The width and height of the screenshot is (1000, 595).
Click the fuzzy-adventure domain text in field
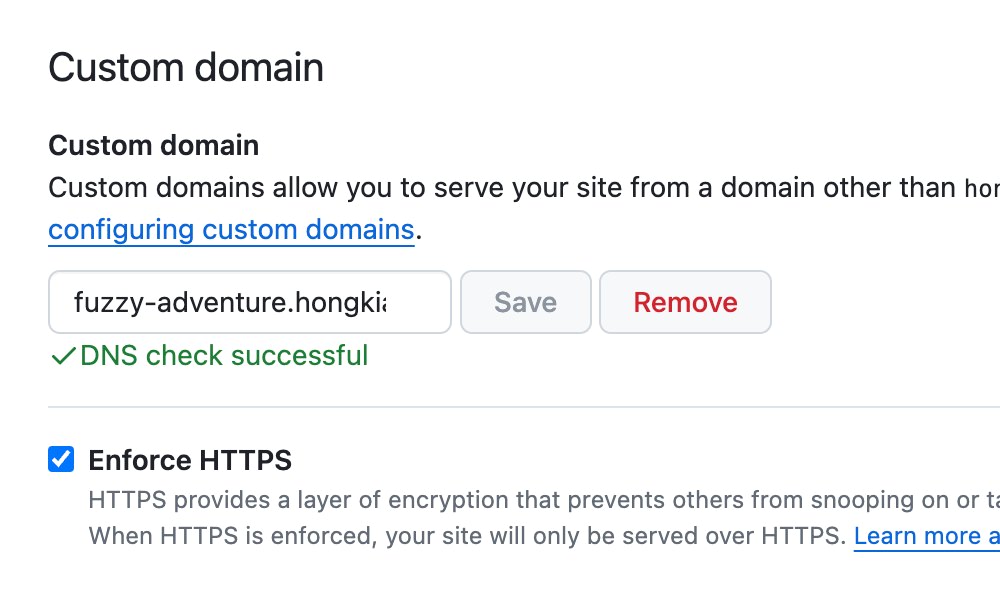tap(230, 302)
